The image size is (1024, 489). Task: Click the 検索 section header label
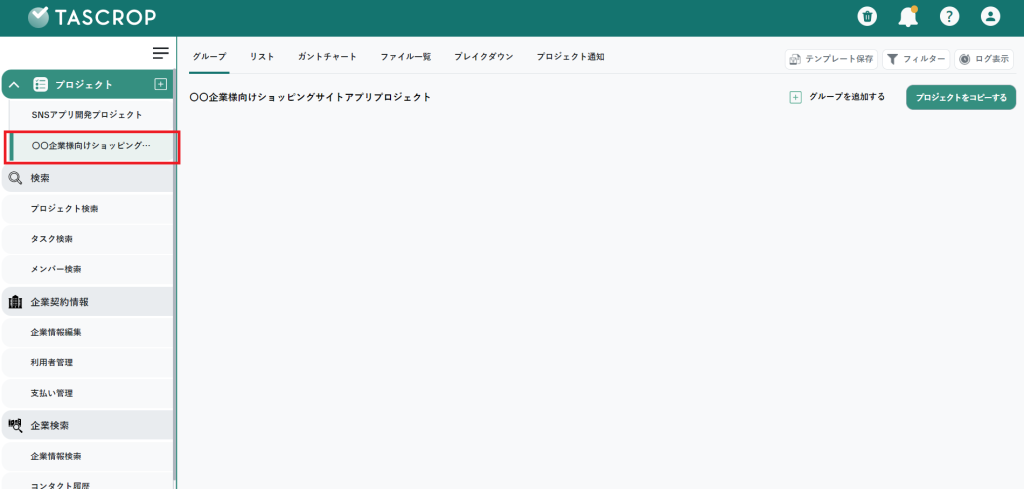pyautogui.click(x=40, y=178)
